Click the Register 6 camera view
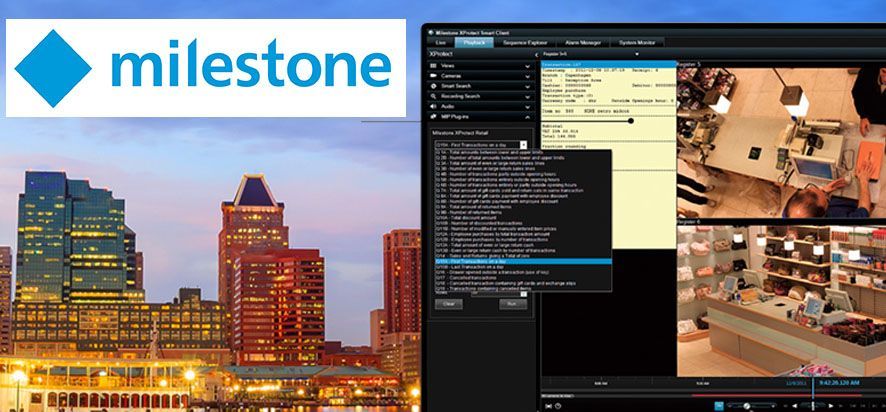Image resolution: width=886 pixels, height=412 pixels. [782, 301]
